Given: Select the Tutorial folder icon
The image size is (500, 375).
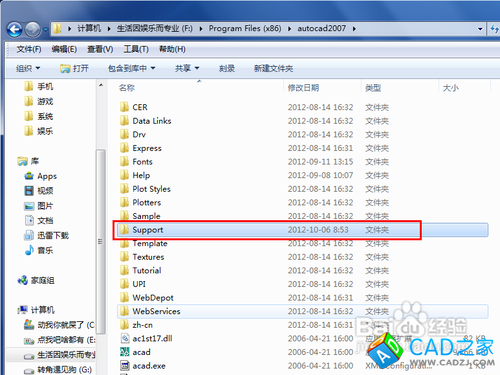Looking at the screenshot, I should [x=124, y=270].
